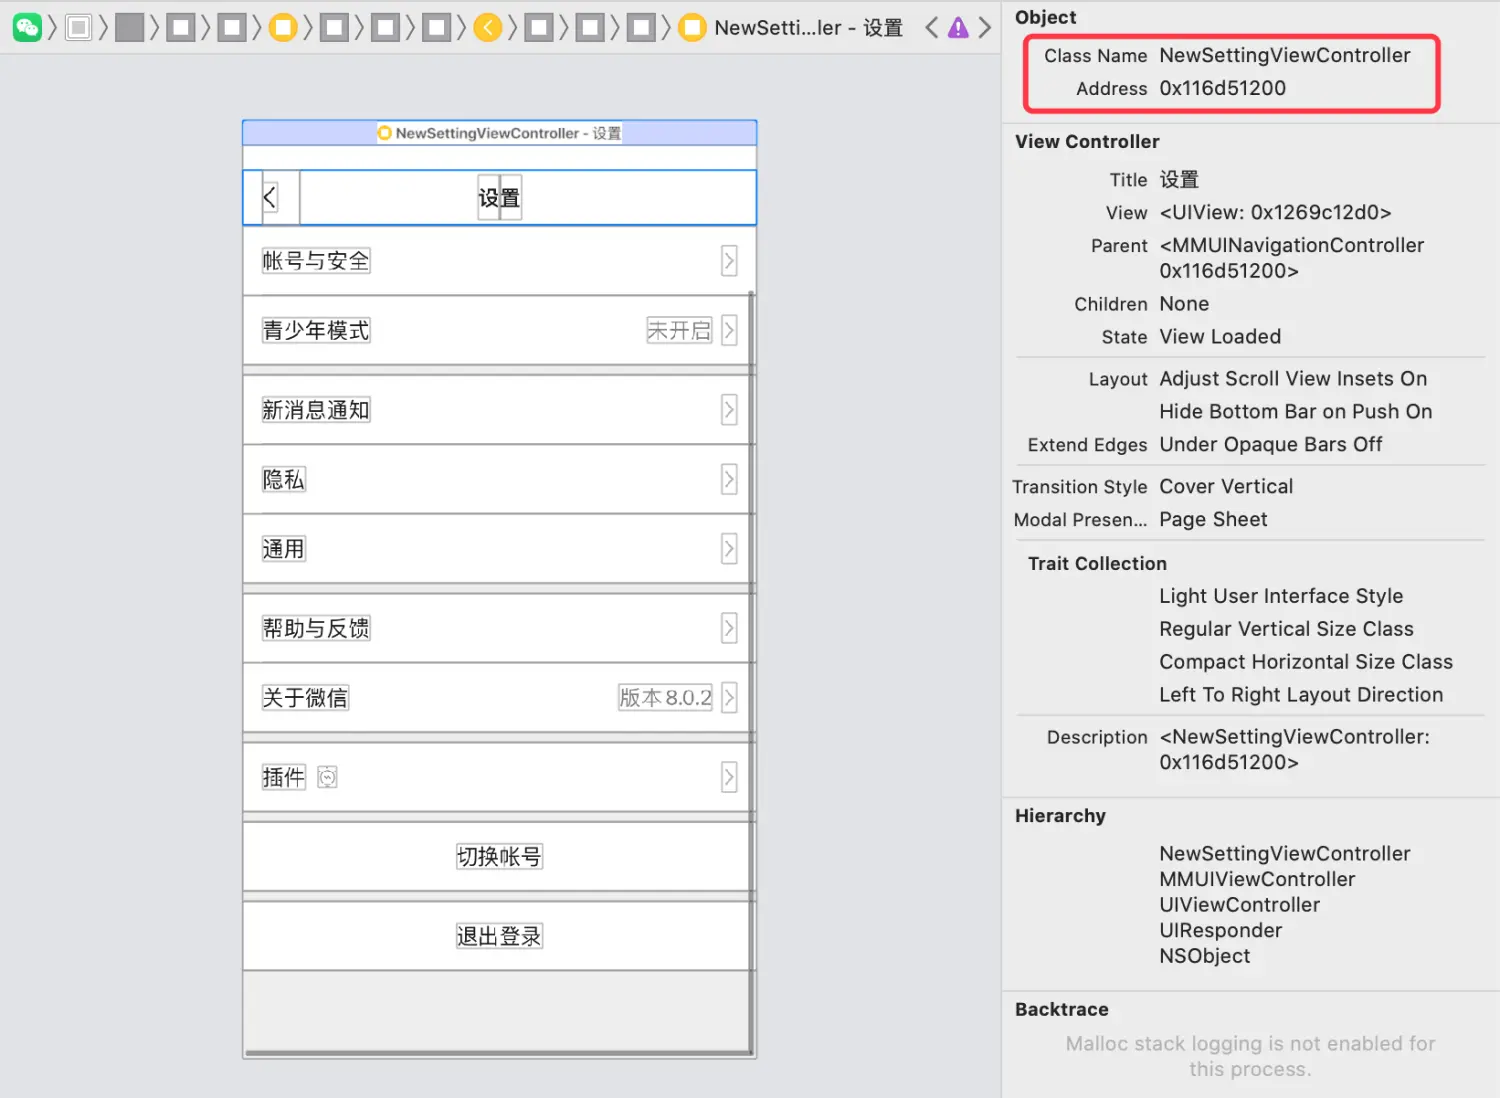The width and height of the screenshot is (1500, 1098).
Task: Select the 版本 8.0.2 version label
Action: (x=665, y=697)
